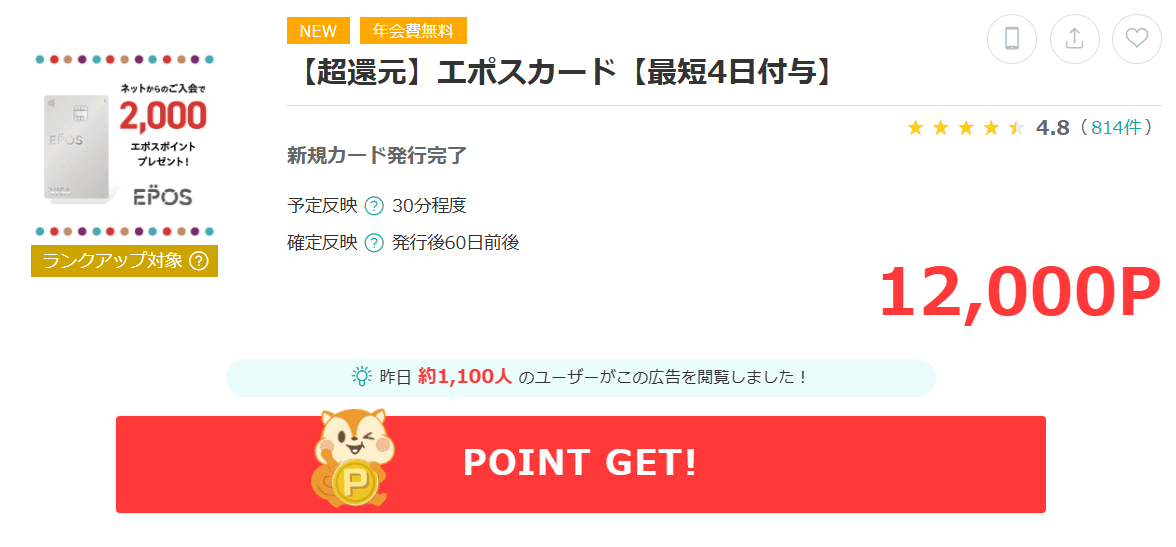Toggle the heart favorite icon
This screenshot has height=547, width=1176.
(1137, 38)
